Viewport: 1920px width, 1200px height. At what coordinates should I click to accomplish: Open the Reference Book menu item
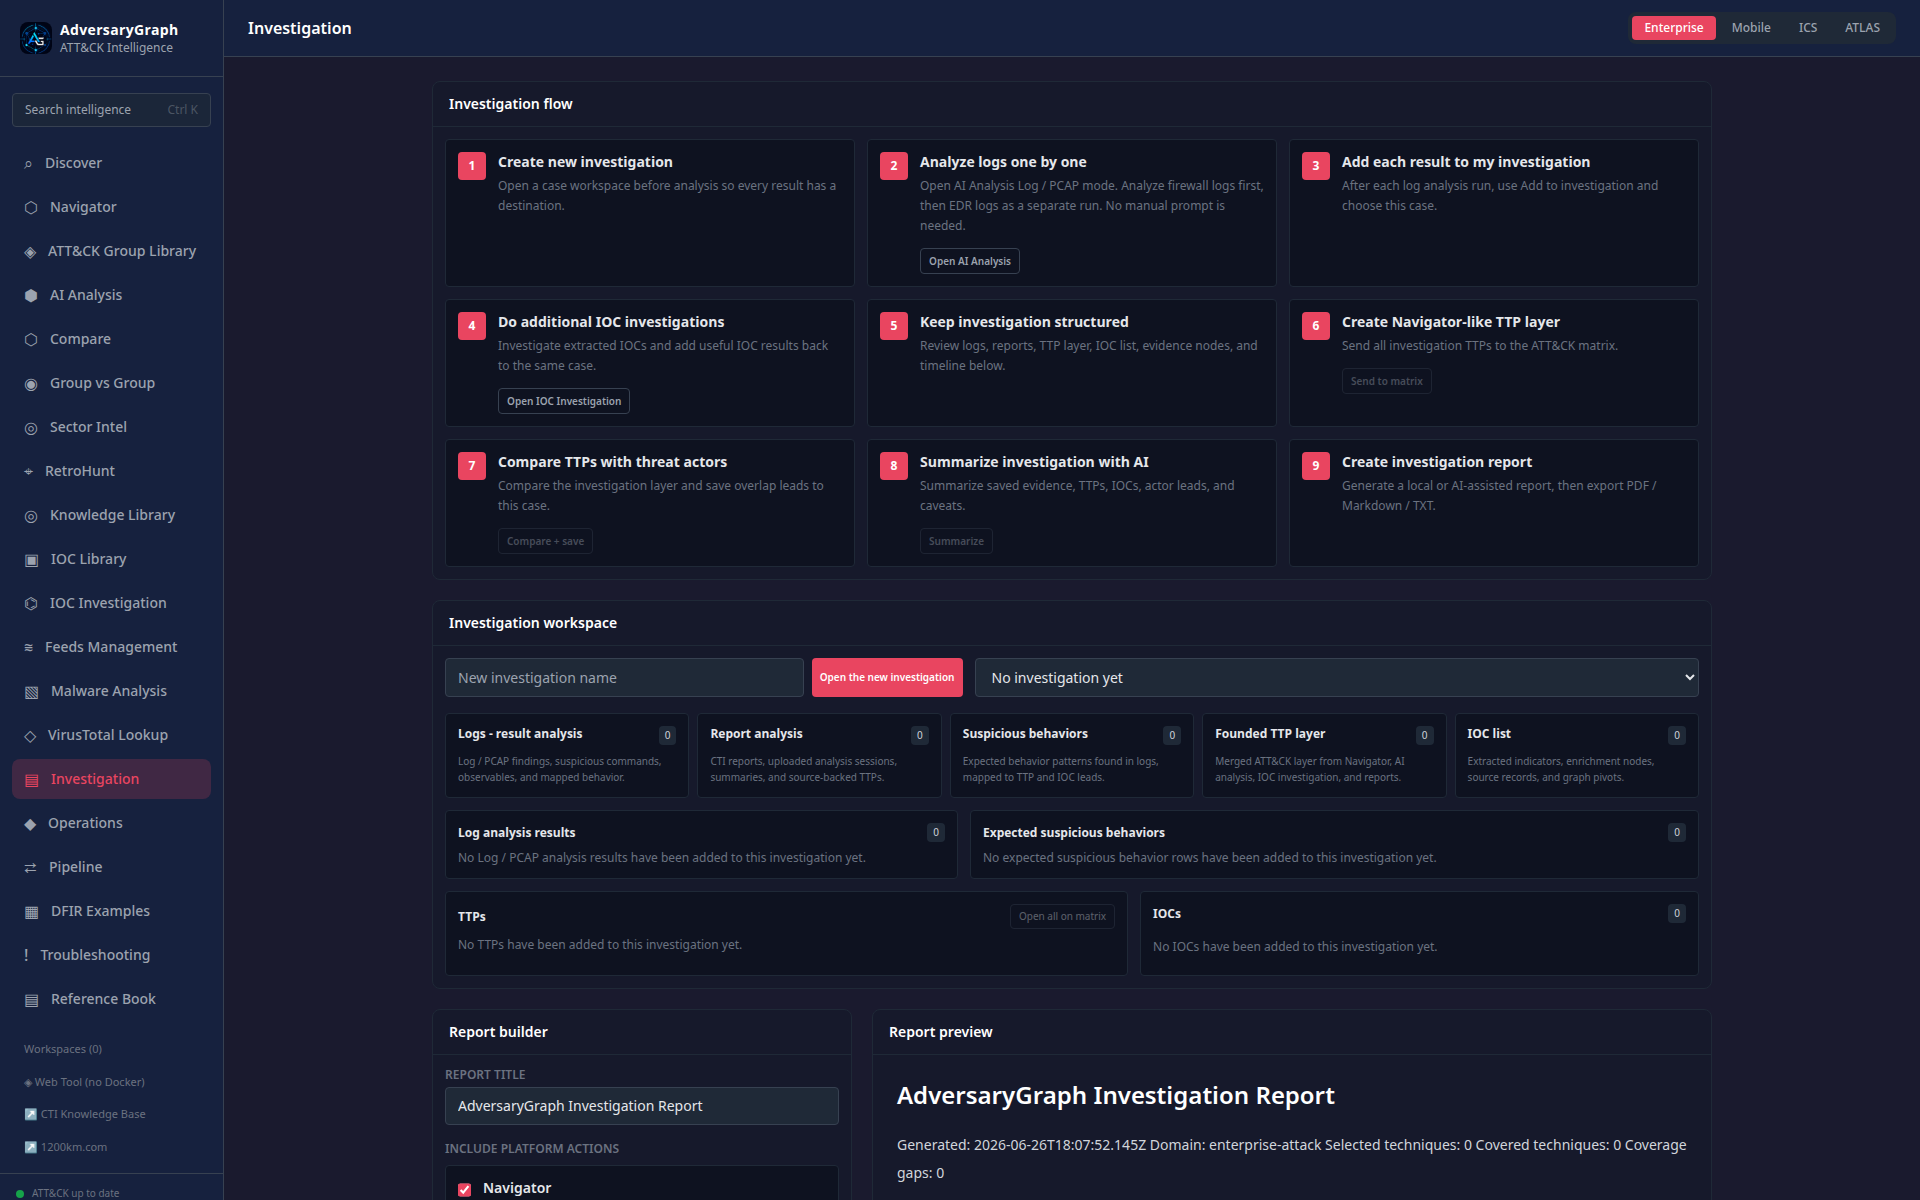(x=111, y=999)
